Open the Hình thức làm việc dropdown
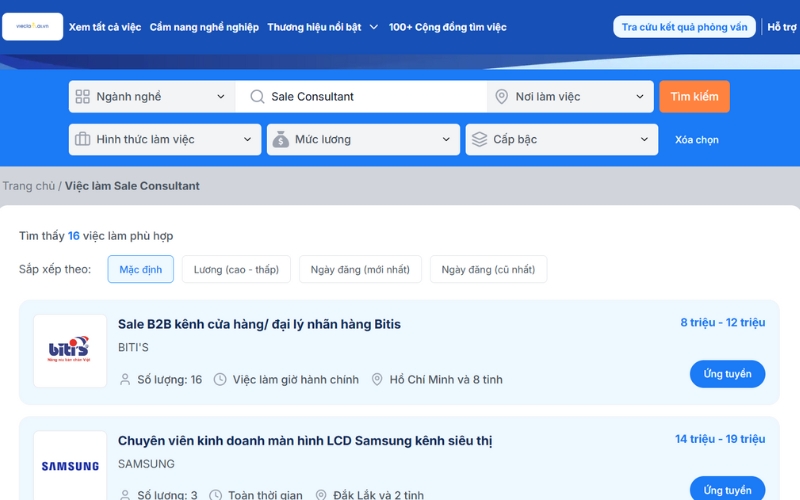The width and height of the screenshot is (800, 500). (165, 139)
